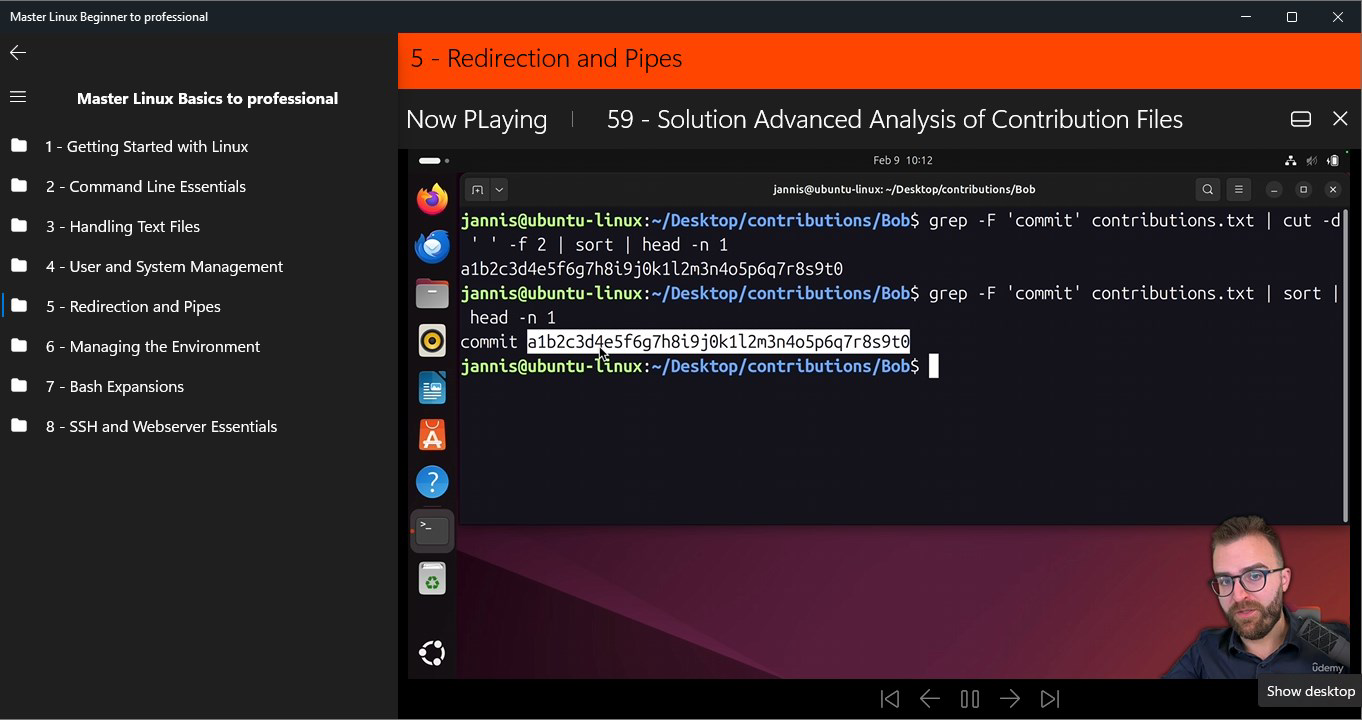1362x720 pixels.
Task: Toggle picture-in-picture mode for the video
Action: 1300,118
